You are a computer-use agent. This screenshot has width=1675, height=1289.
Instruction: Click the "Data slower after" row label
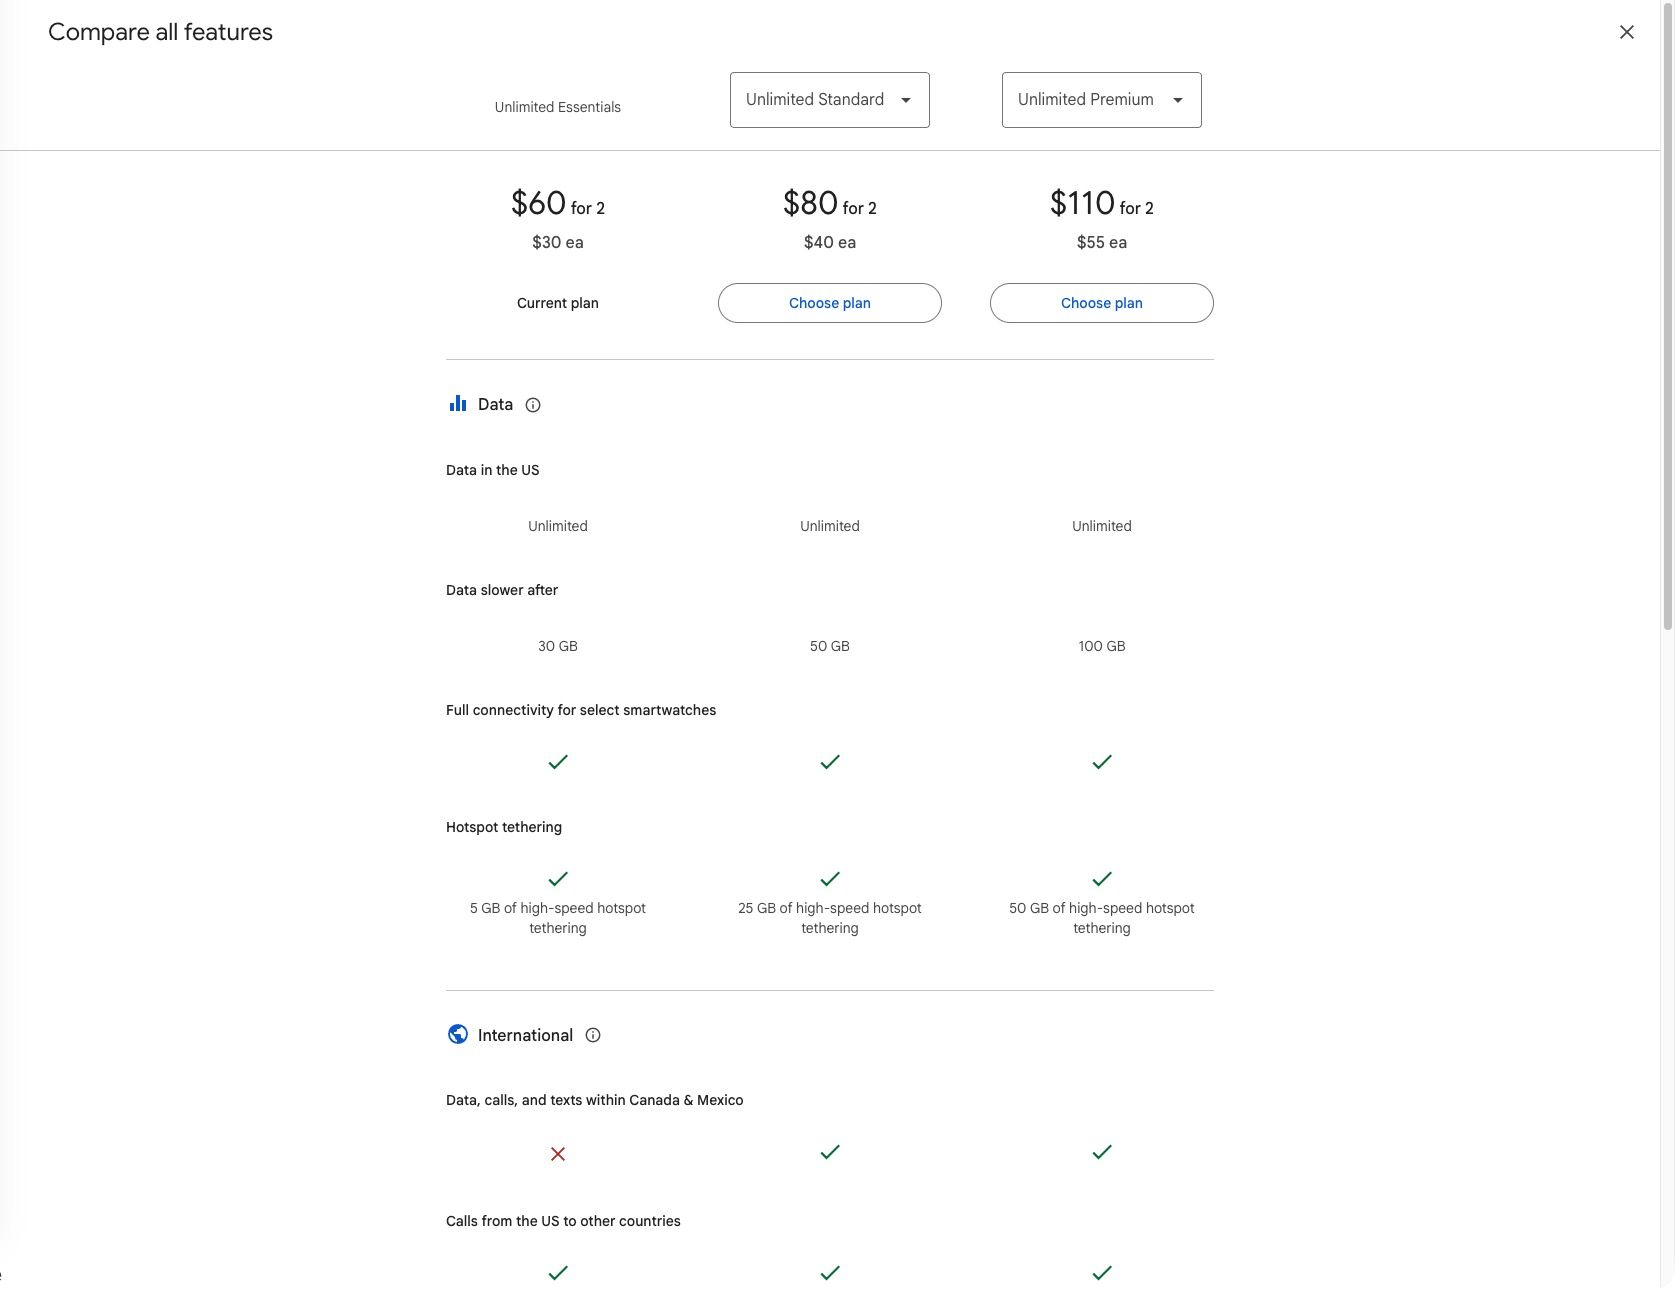502,590
